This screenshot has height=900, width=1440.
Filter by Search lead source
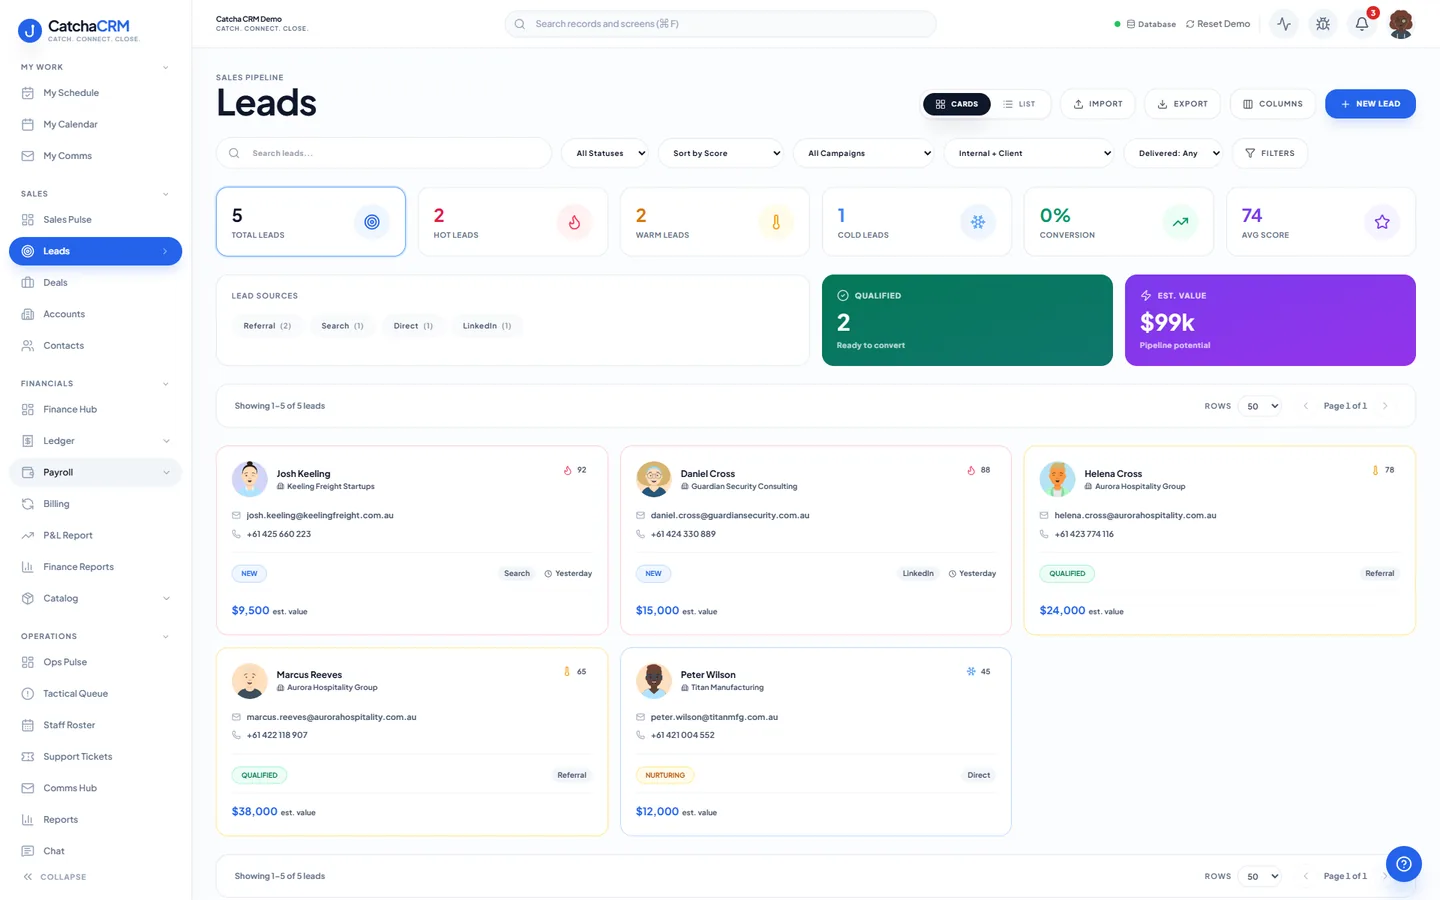pos(342,326)
